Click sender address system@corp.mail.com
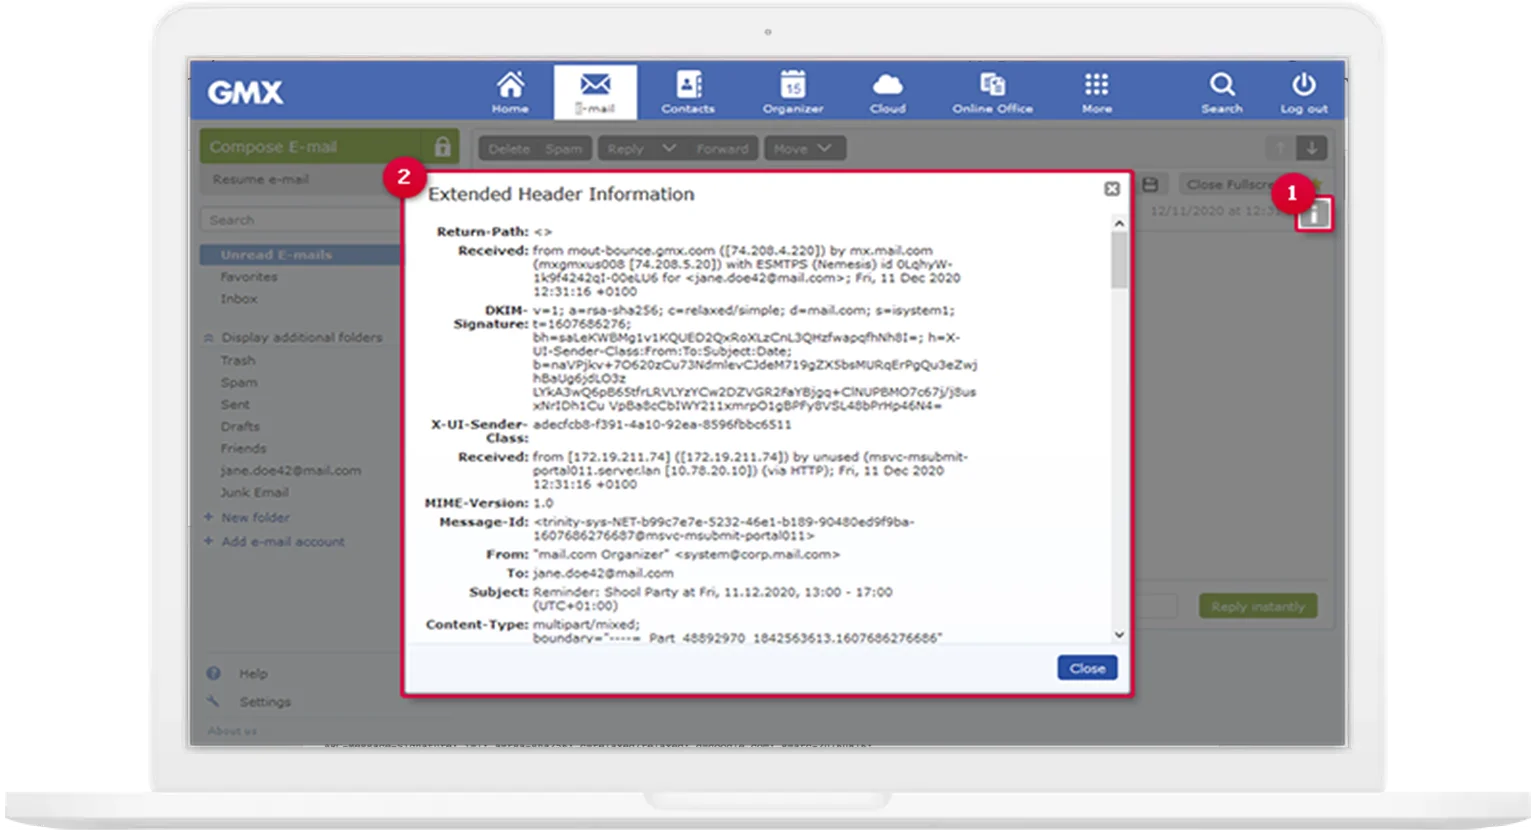The width and height of the screenshot is (1536, 830). pyautogui.click(x=757, y=554)
